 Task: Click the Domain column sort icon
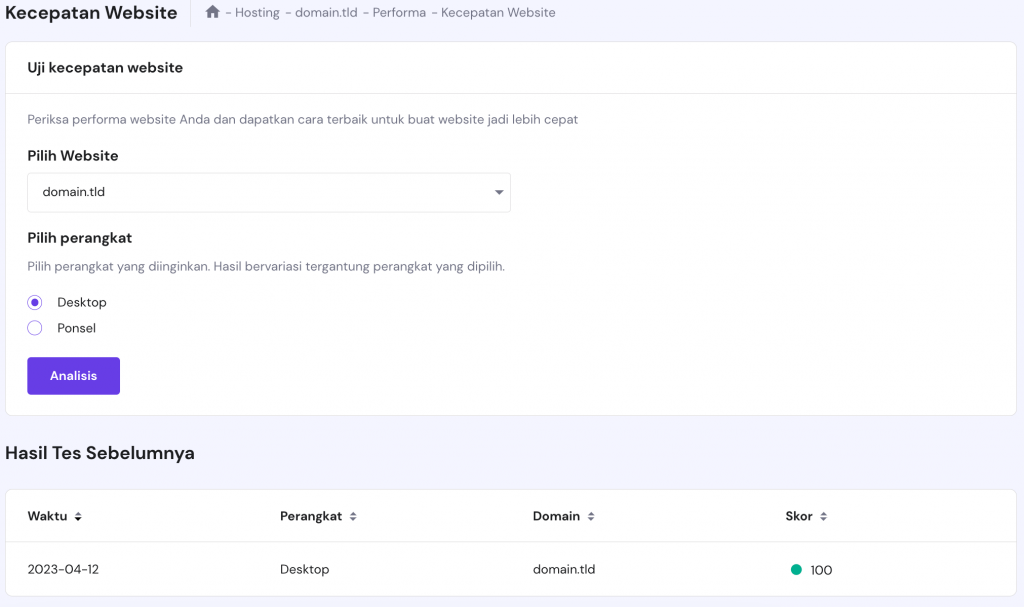(591, 517)
